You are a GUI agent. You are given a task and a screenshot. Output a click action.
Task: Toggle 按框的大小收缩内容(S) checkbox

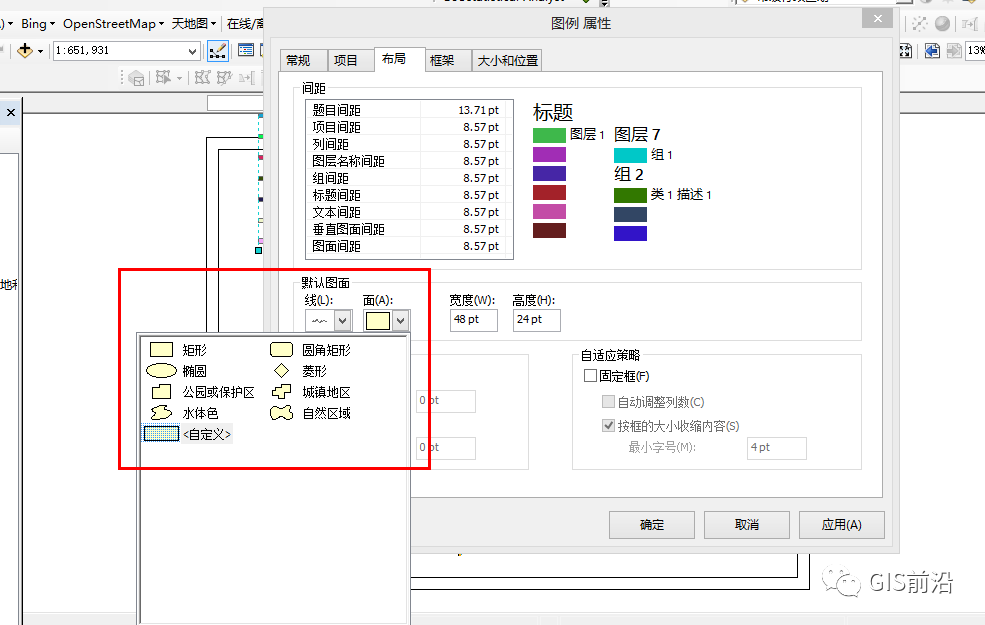[x=608, y=425]
